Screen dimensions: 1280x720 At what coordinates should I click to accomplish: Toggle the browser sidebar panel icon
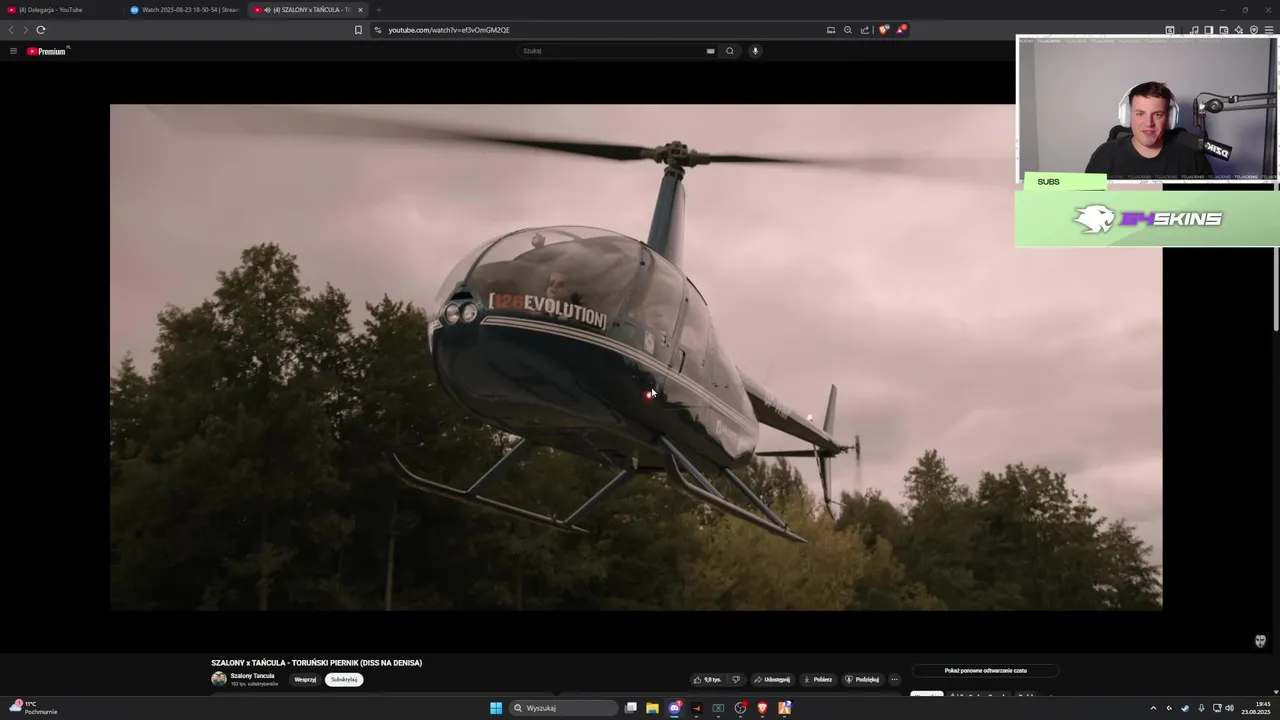click(x=1209, y=30)
